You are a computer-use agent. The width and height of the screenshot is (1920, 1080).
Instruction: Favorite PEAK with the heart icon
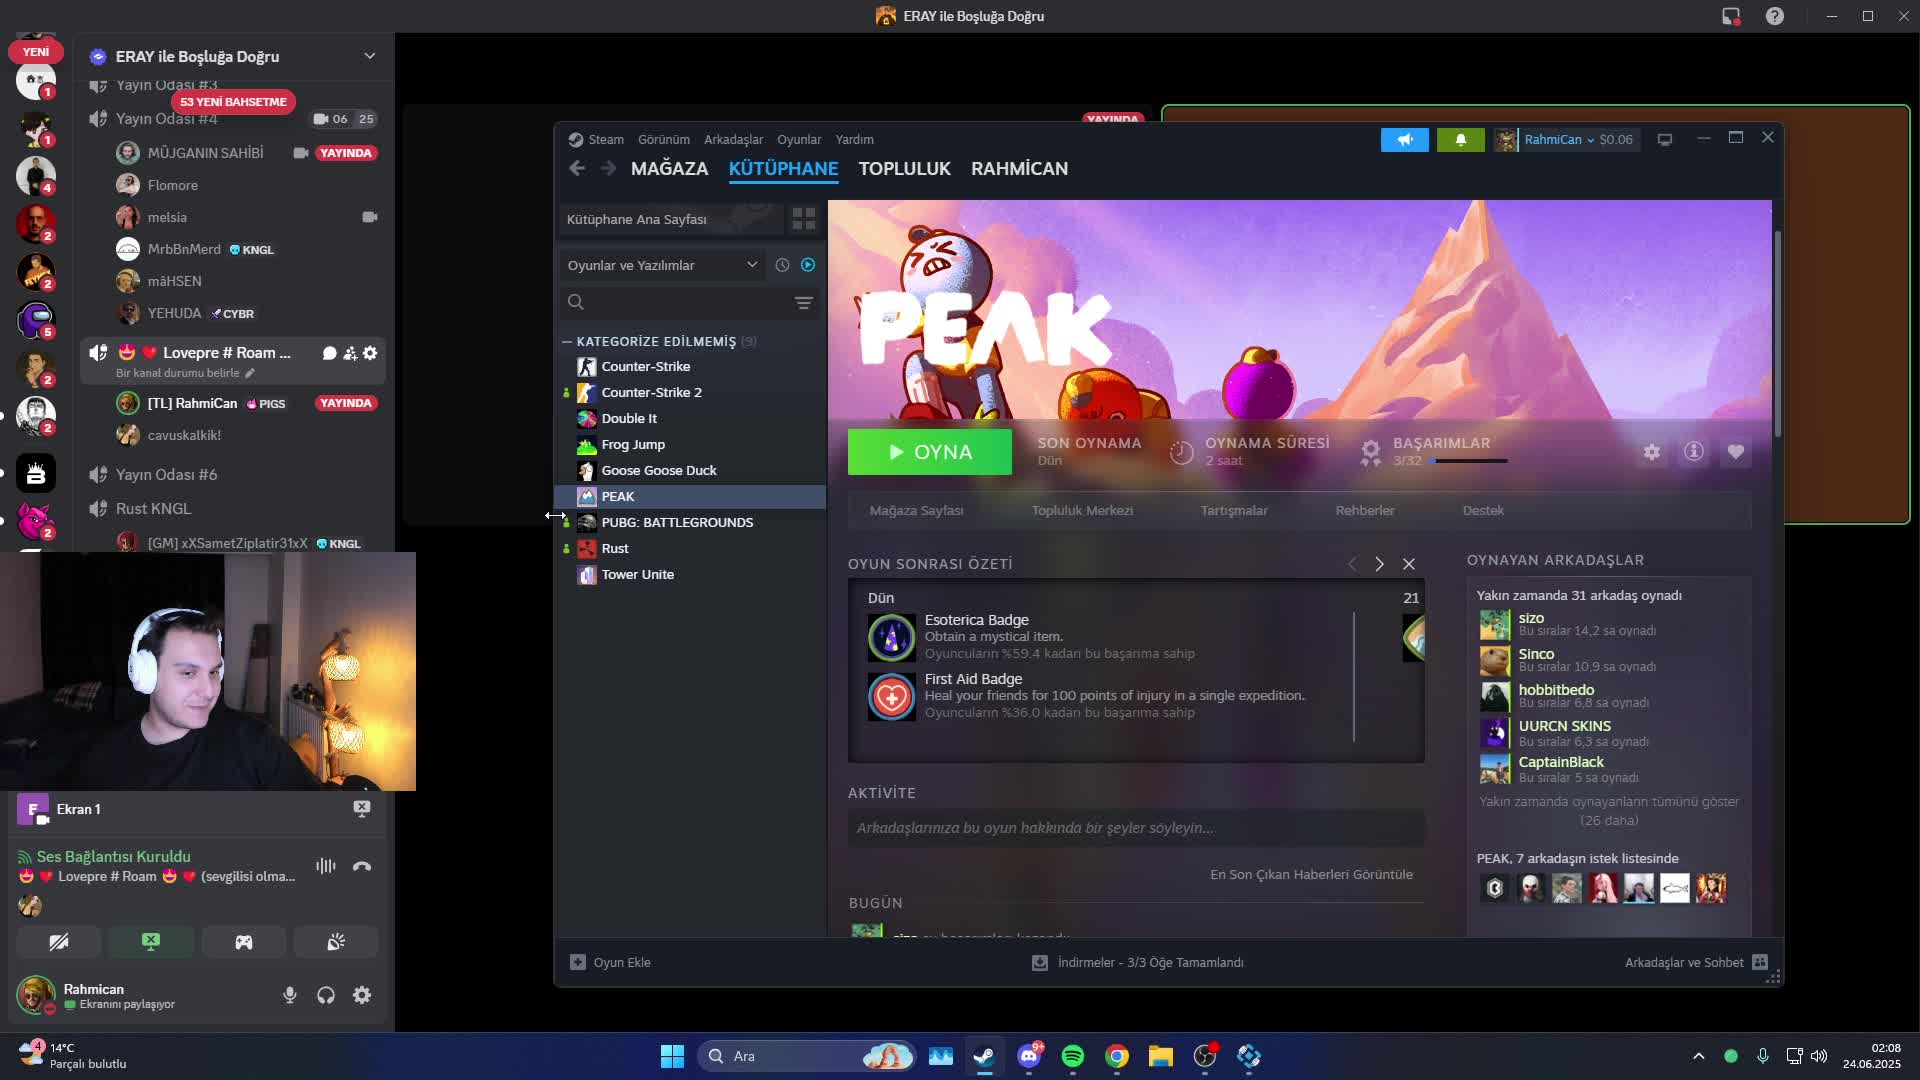click(x=1736, y=452)
